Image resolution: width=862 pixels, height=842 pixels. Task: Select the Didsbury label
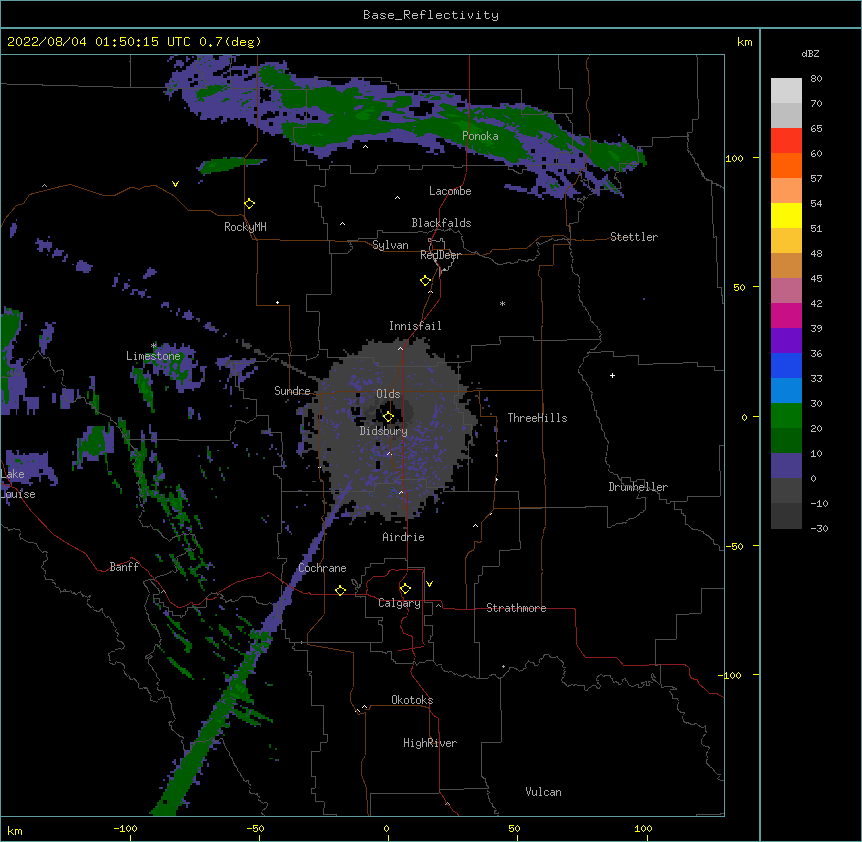pos(384,431)
